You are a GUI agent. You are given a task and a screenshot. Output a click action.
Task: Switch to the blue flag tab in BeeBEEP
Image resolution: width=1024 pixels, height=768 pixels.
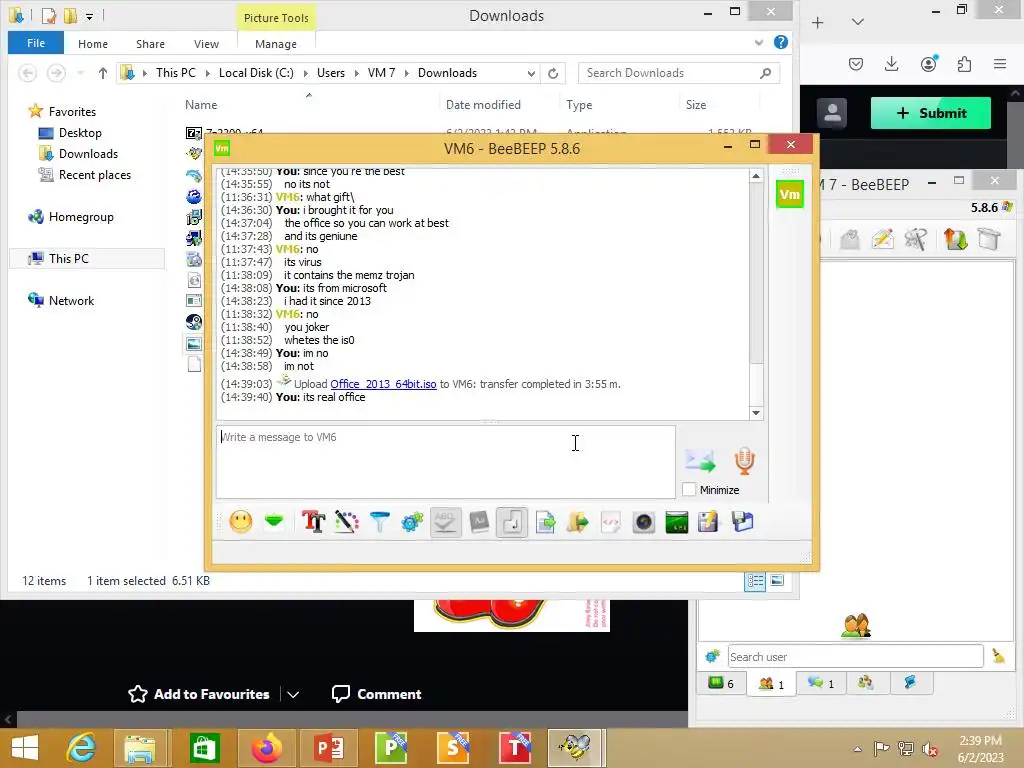tap(910, 683)
